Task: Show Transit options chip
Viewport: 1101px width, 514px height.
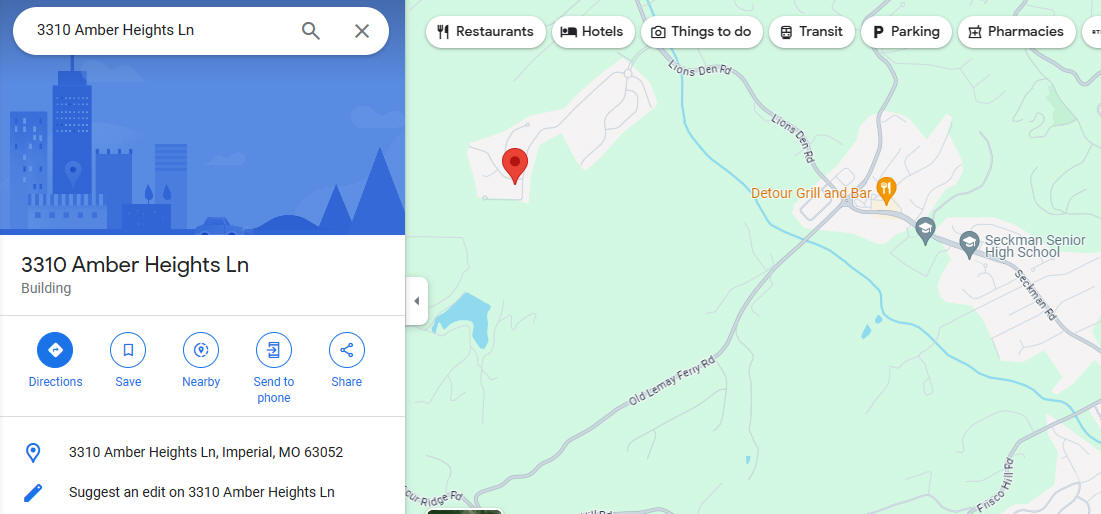Action: point(812,32)
